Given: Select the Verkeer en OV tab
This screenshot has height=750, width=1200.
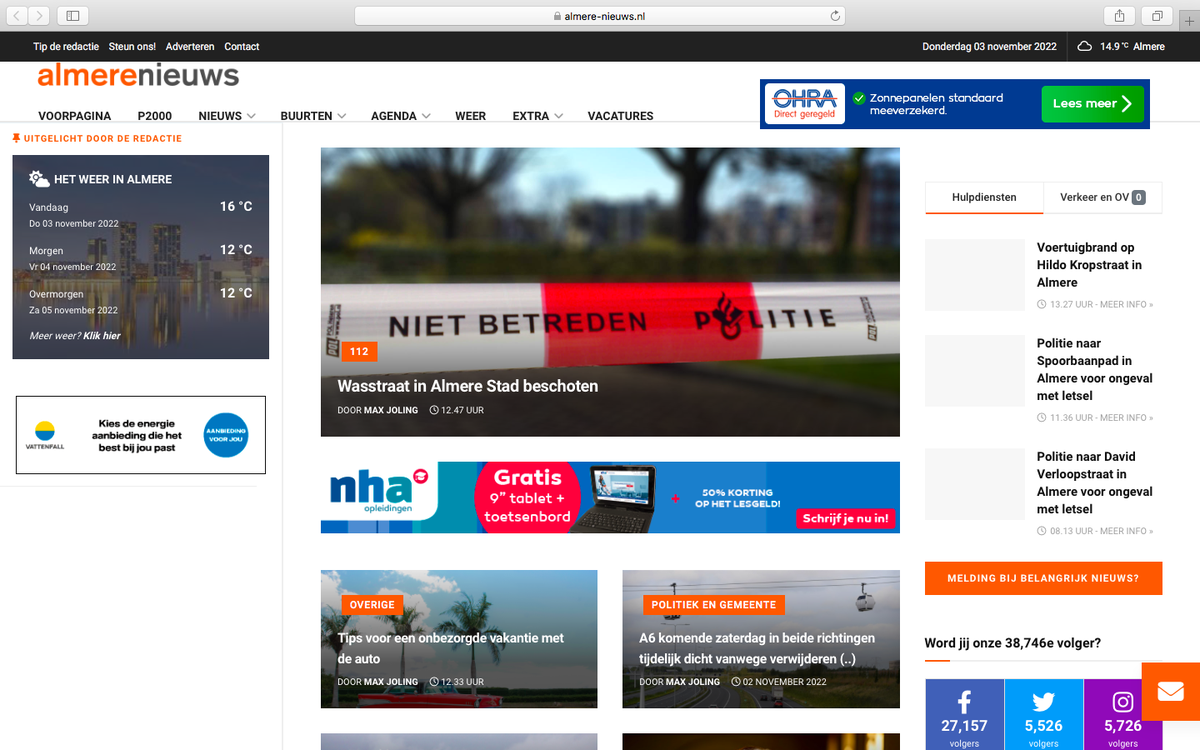Looking at the screenshot, I should click(1103, 197).
